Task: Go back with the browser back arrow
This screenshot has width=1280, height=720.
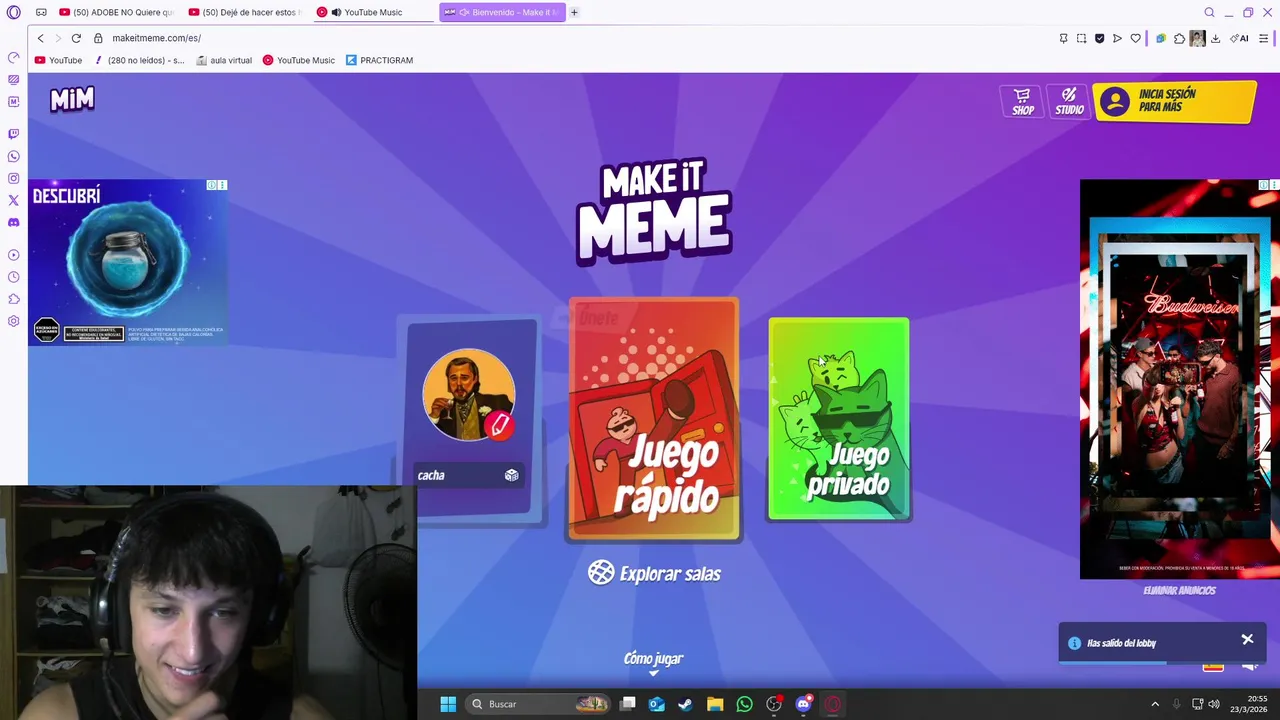Action: (40, 38)
